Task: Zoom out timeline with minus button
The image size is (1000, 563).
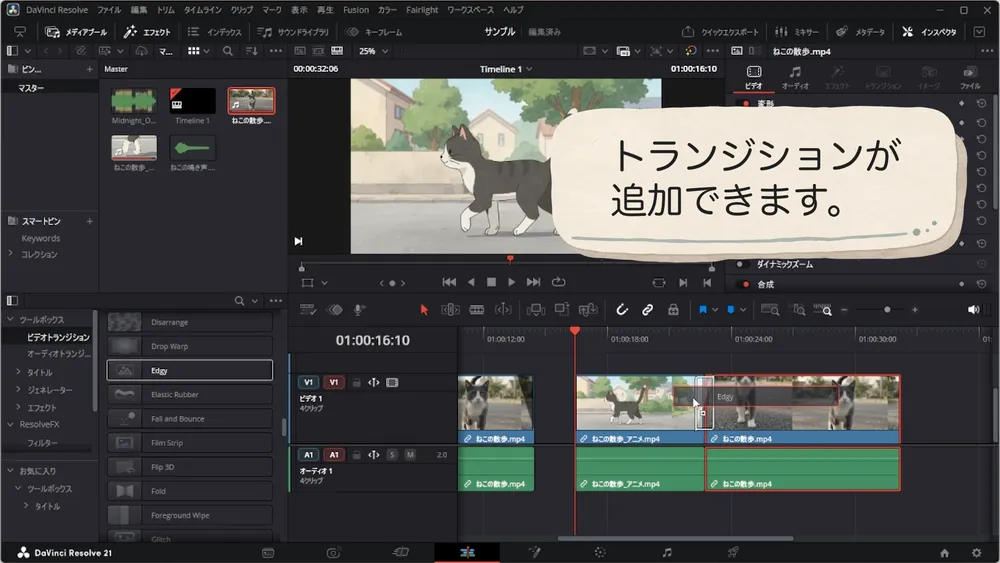Action: 844,310
